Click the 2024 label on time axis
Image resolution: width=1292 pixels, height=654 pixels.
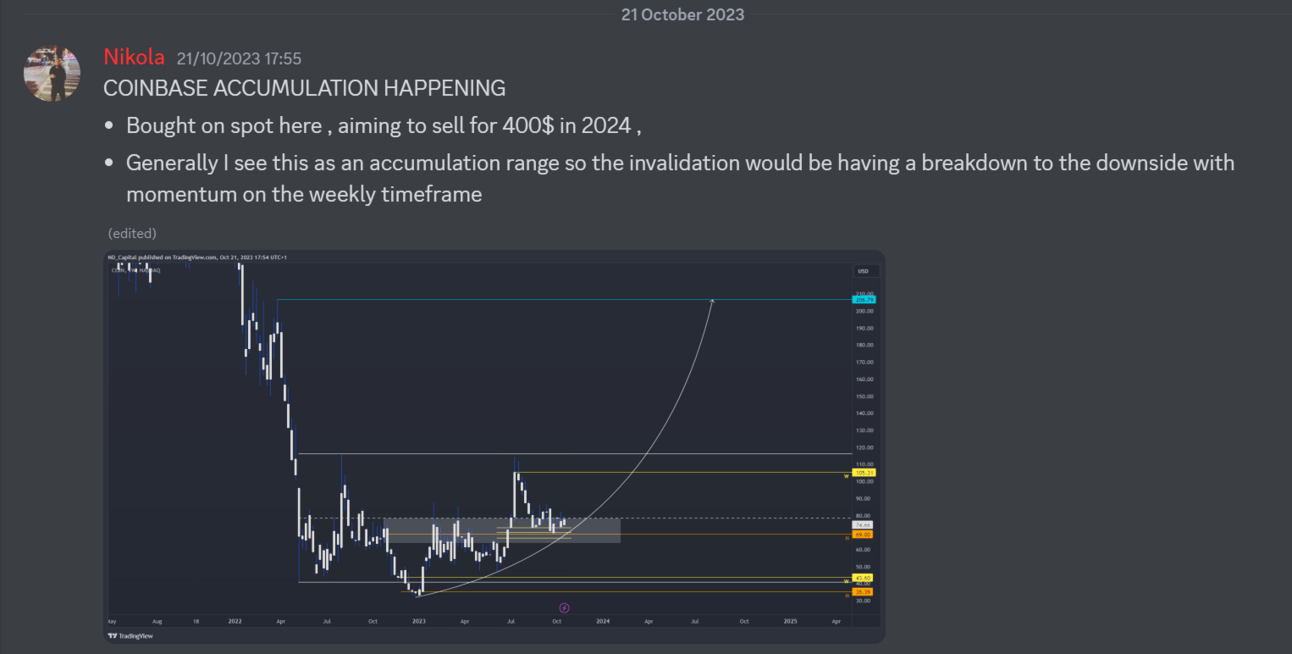[x=602, y=621]
